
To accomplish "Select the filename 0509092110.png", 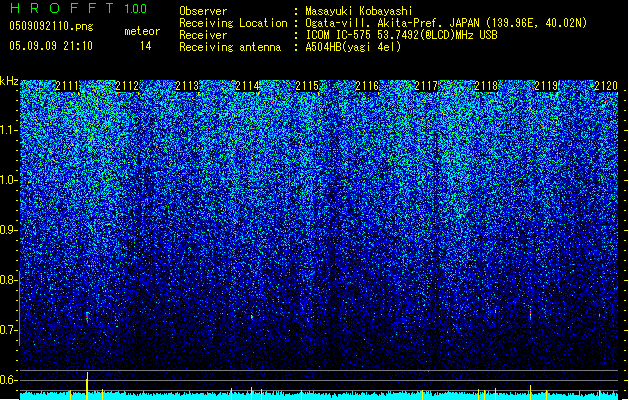I will coord(51,26).
